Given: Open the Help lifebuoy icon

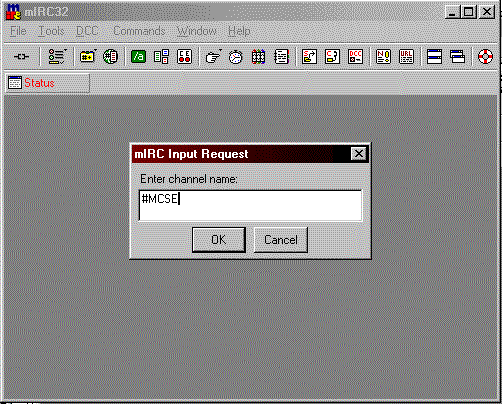Looking at the screenshot, I should point(485,57).
